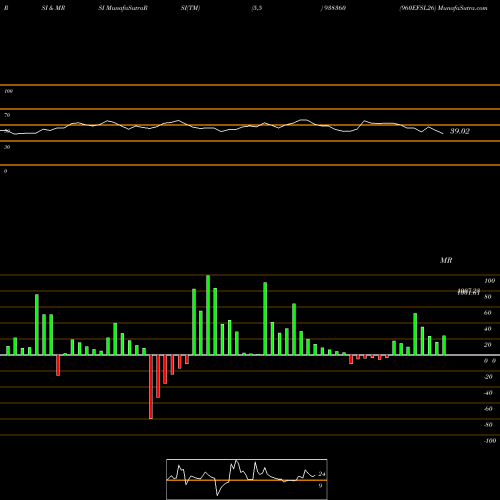Click the value 24 in mini chart
Screen dimensions: 500x500
[322, 474]
